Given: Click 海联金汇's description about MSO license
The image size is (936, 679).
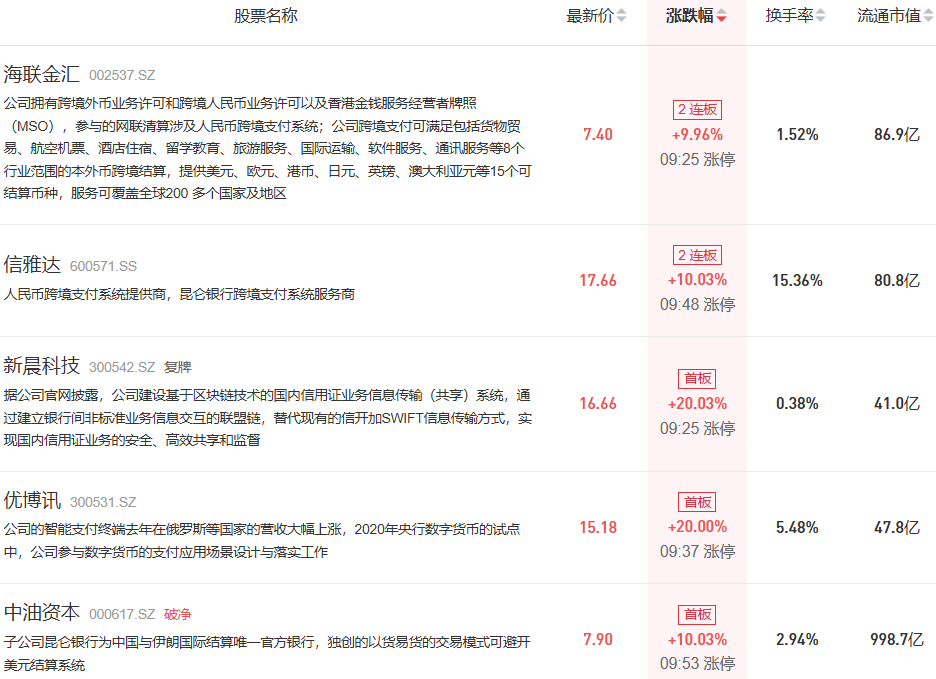Looking at the screenshot, I should 267,148.
